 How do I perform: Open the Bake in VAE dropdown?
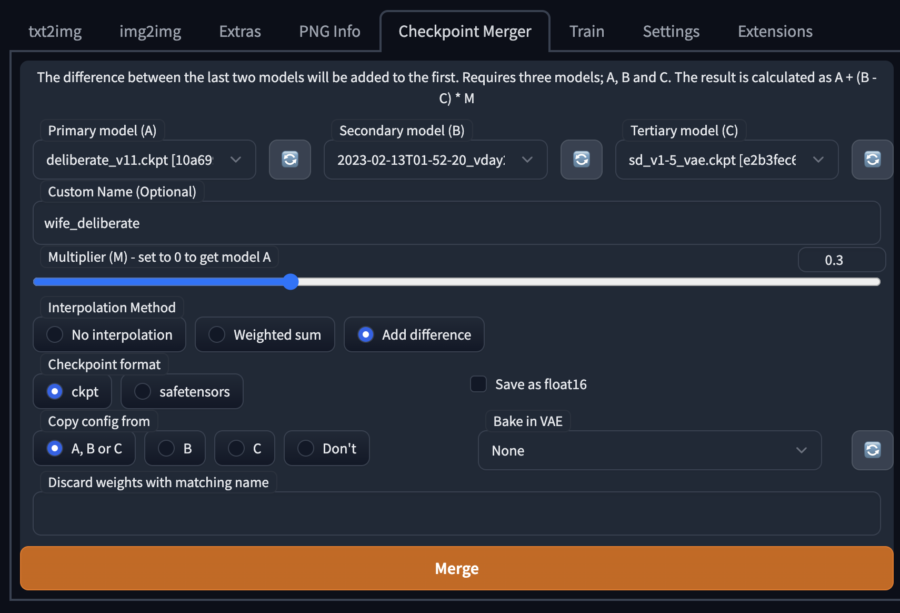pyautogui.click(x=650, y=451)
